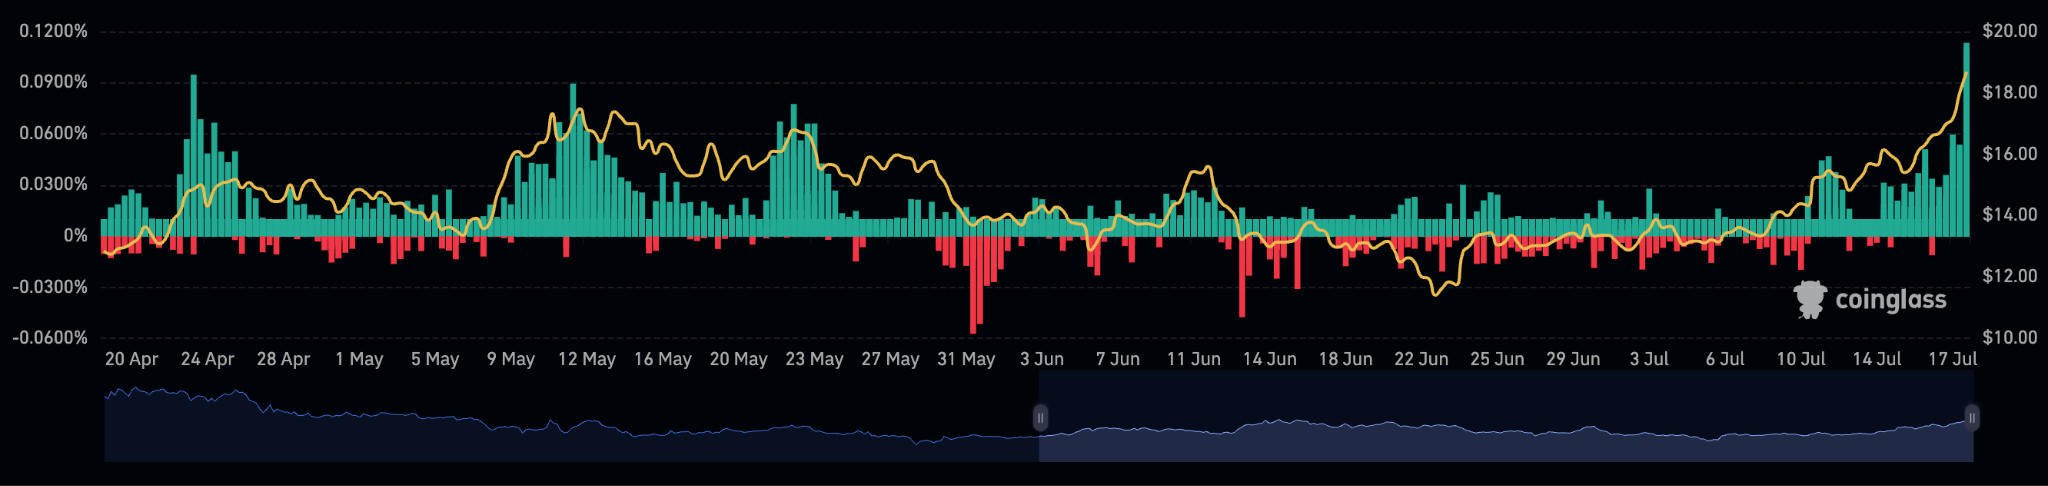2048x486 pixels.
Task: Click the 3 Jun date label
Action: click(x=1041, y=359)
